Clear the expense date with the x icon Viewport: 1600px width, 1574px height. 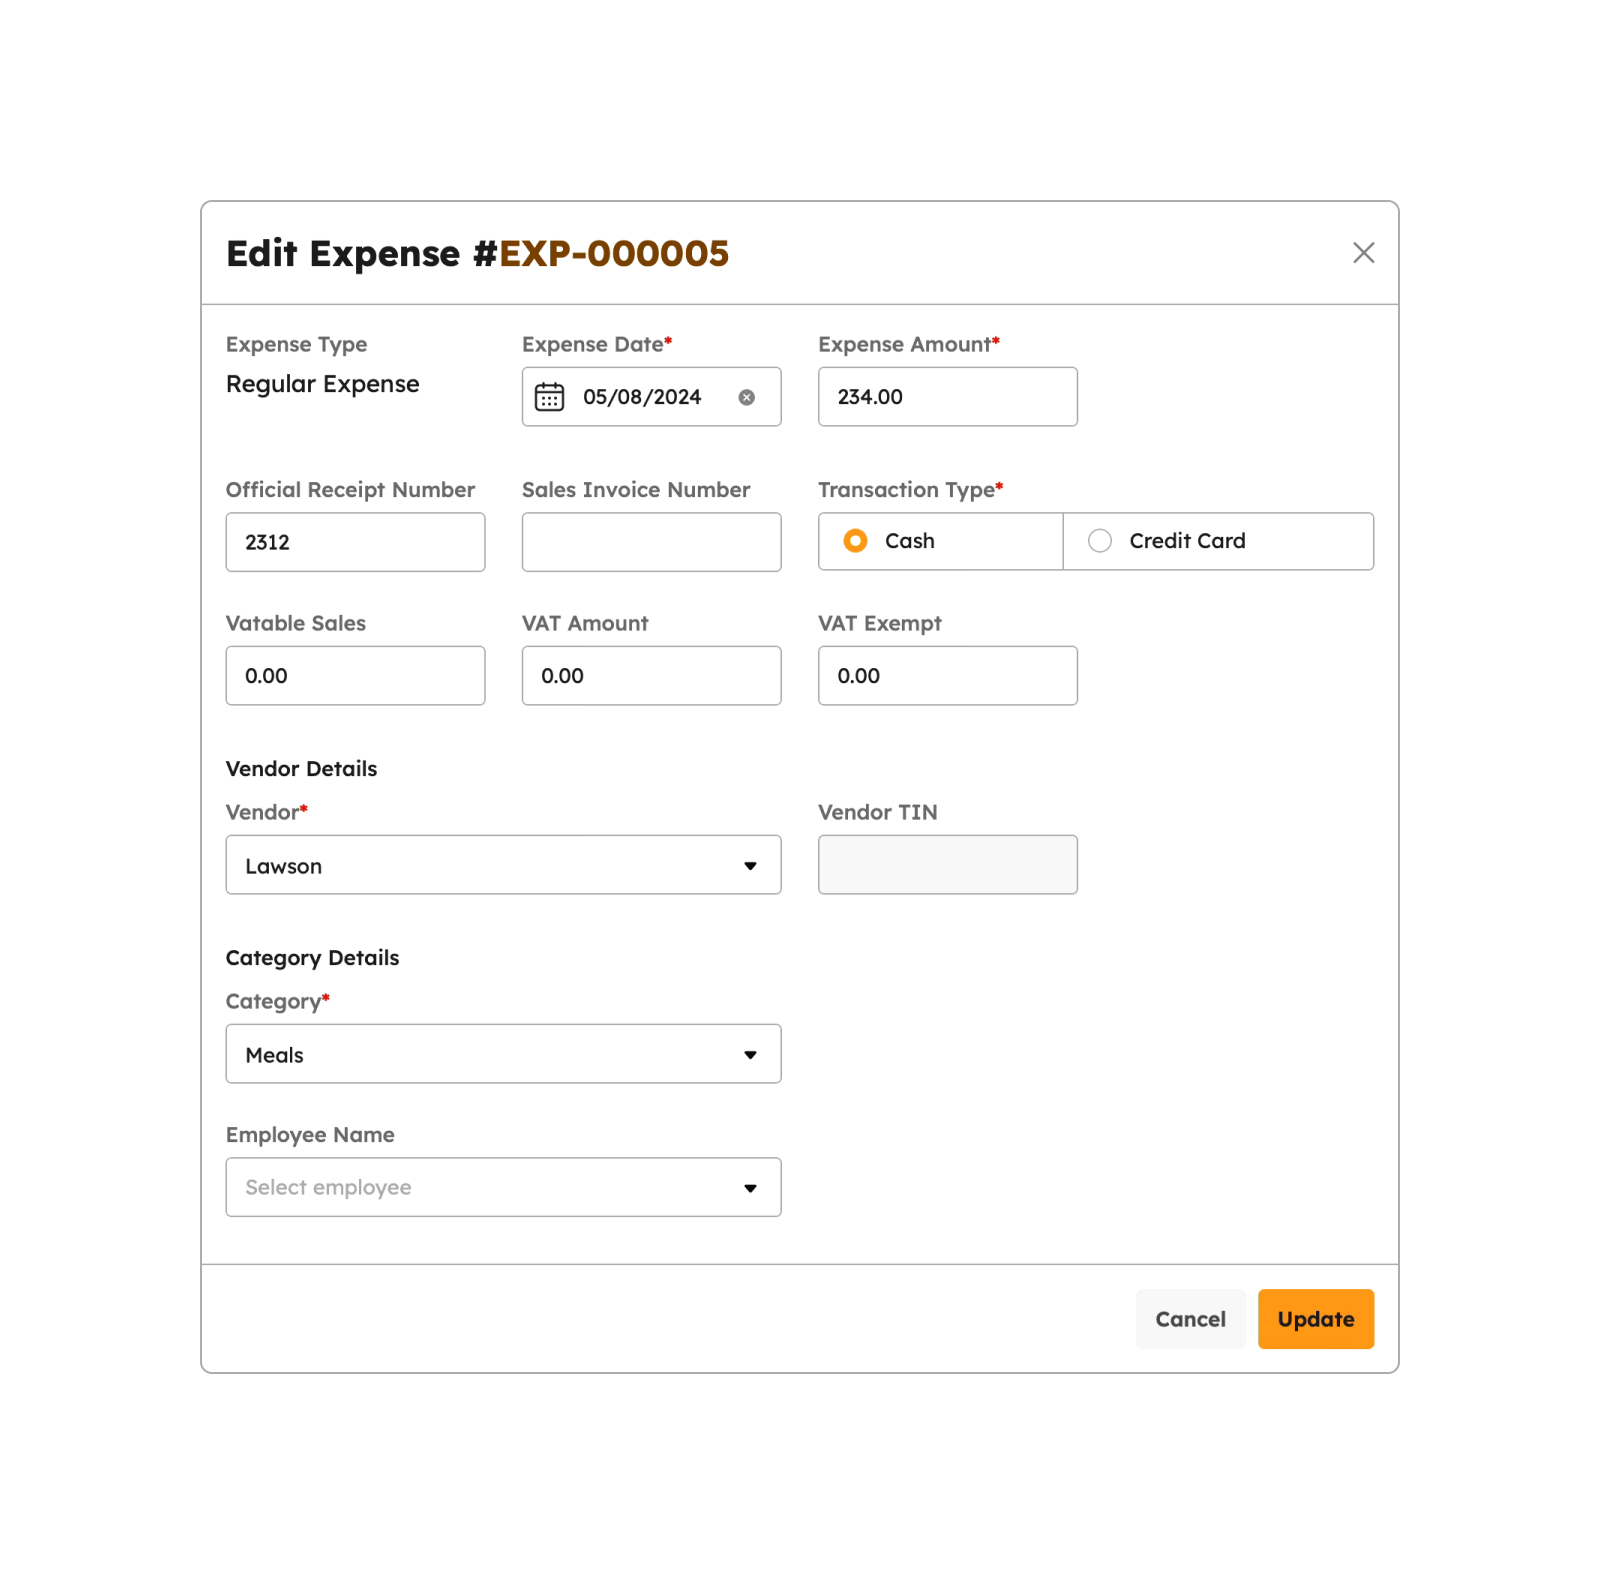pos(747,397)
